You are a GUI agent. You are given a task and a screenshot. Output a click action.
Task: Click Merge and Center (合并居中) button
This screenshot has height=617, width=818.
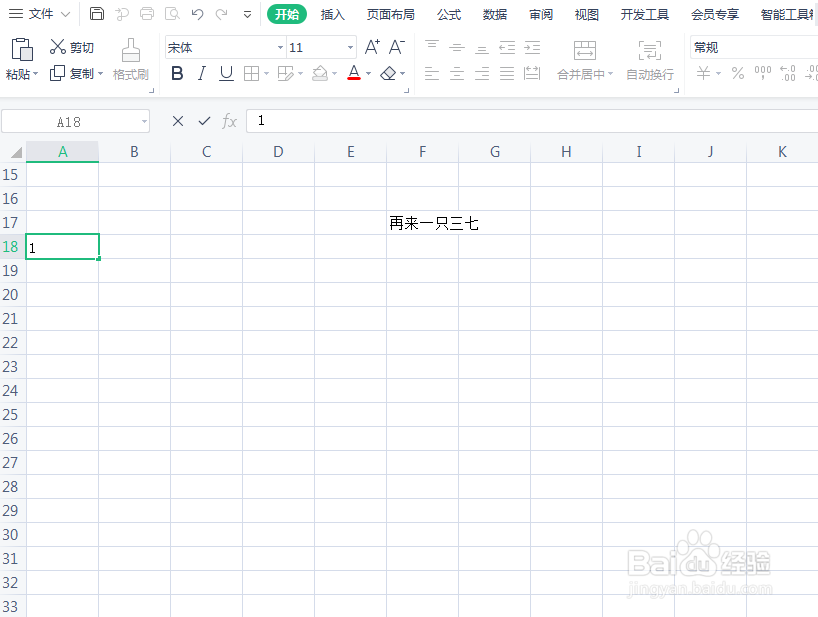coord(585,61)
